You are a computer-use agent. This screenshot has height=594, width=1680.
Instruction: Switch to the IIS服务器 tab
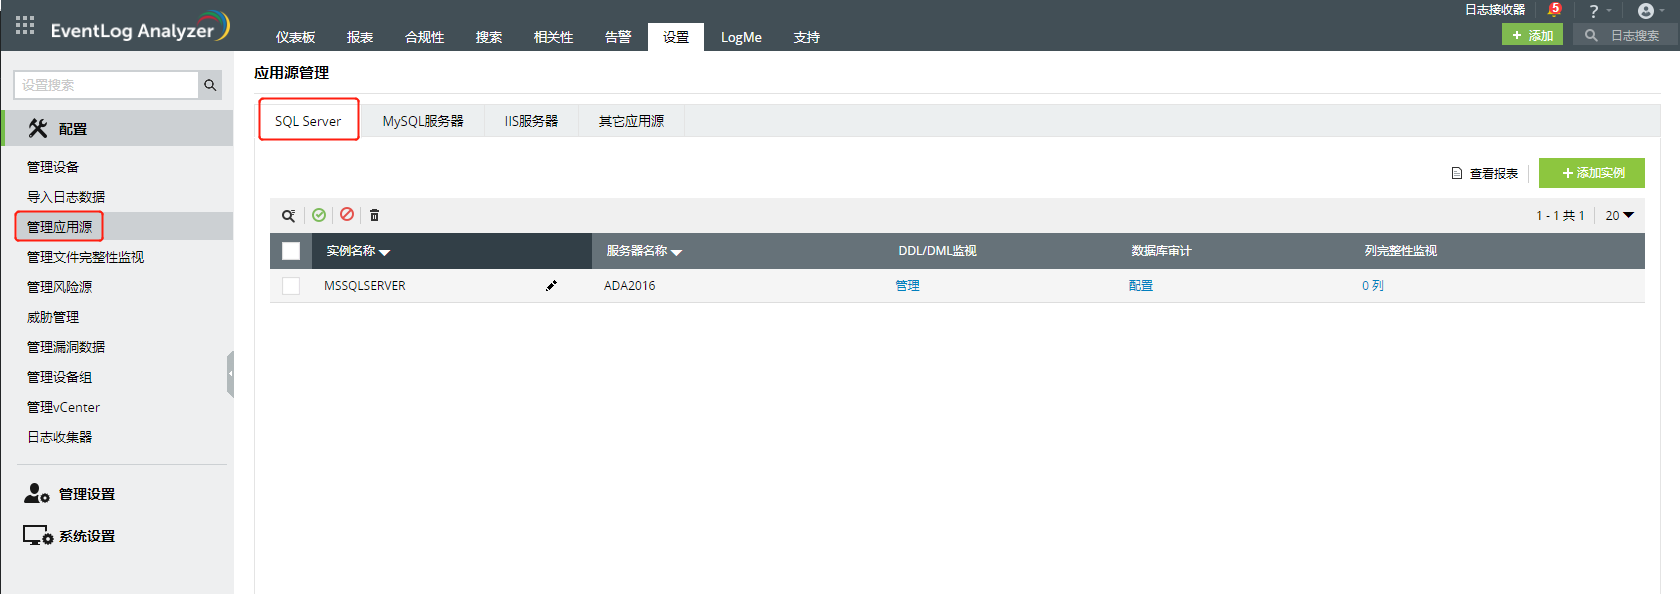click(531, 121)
